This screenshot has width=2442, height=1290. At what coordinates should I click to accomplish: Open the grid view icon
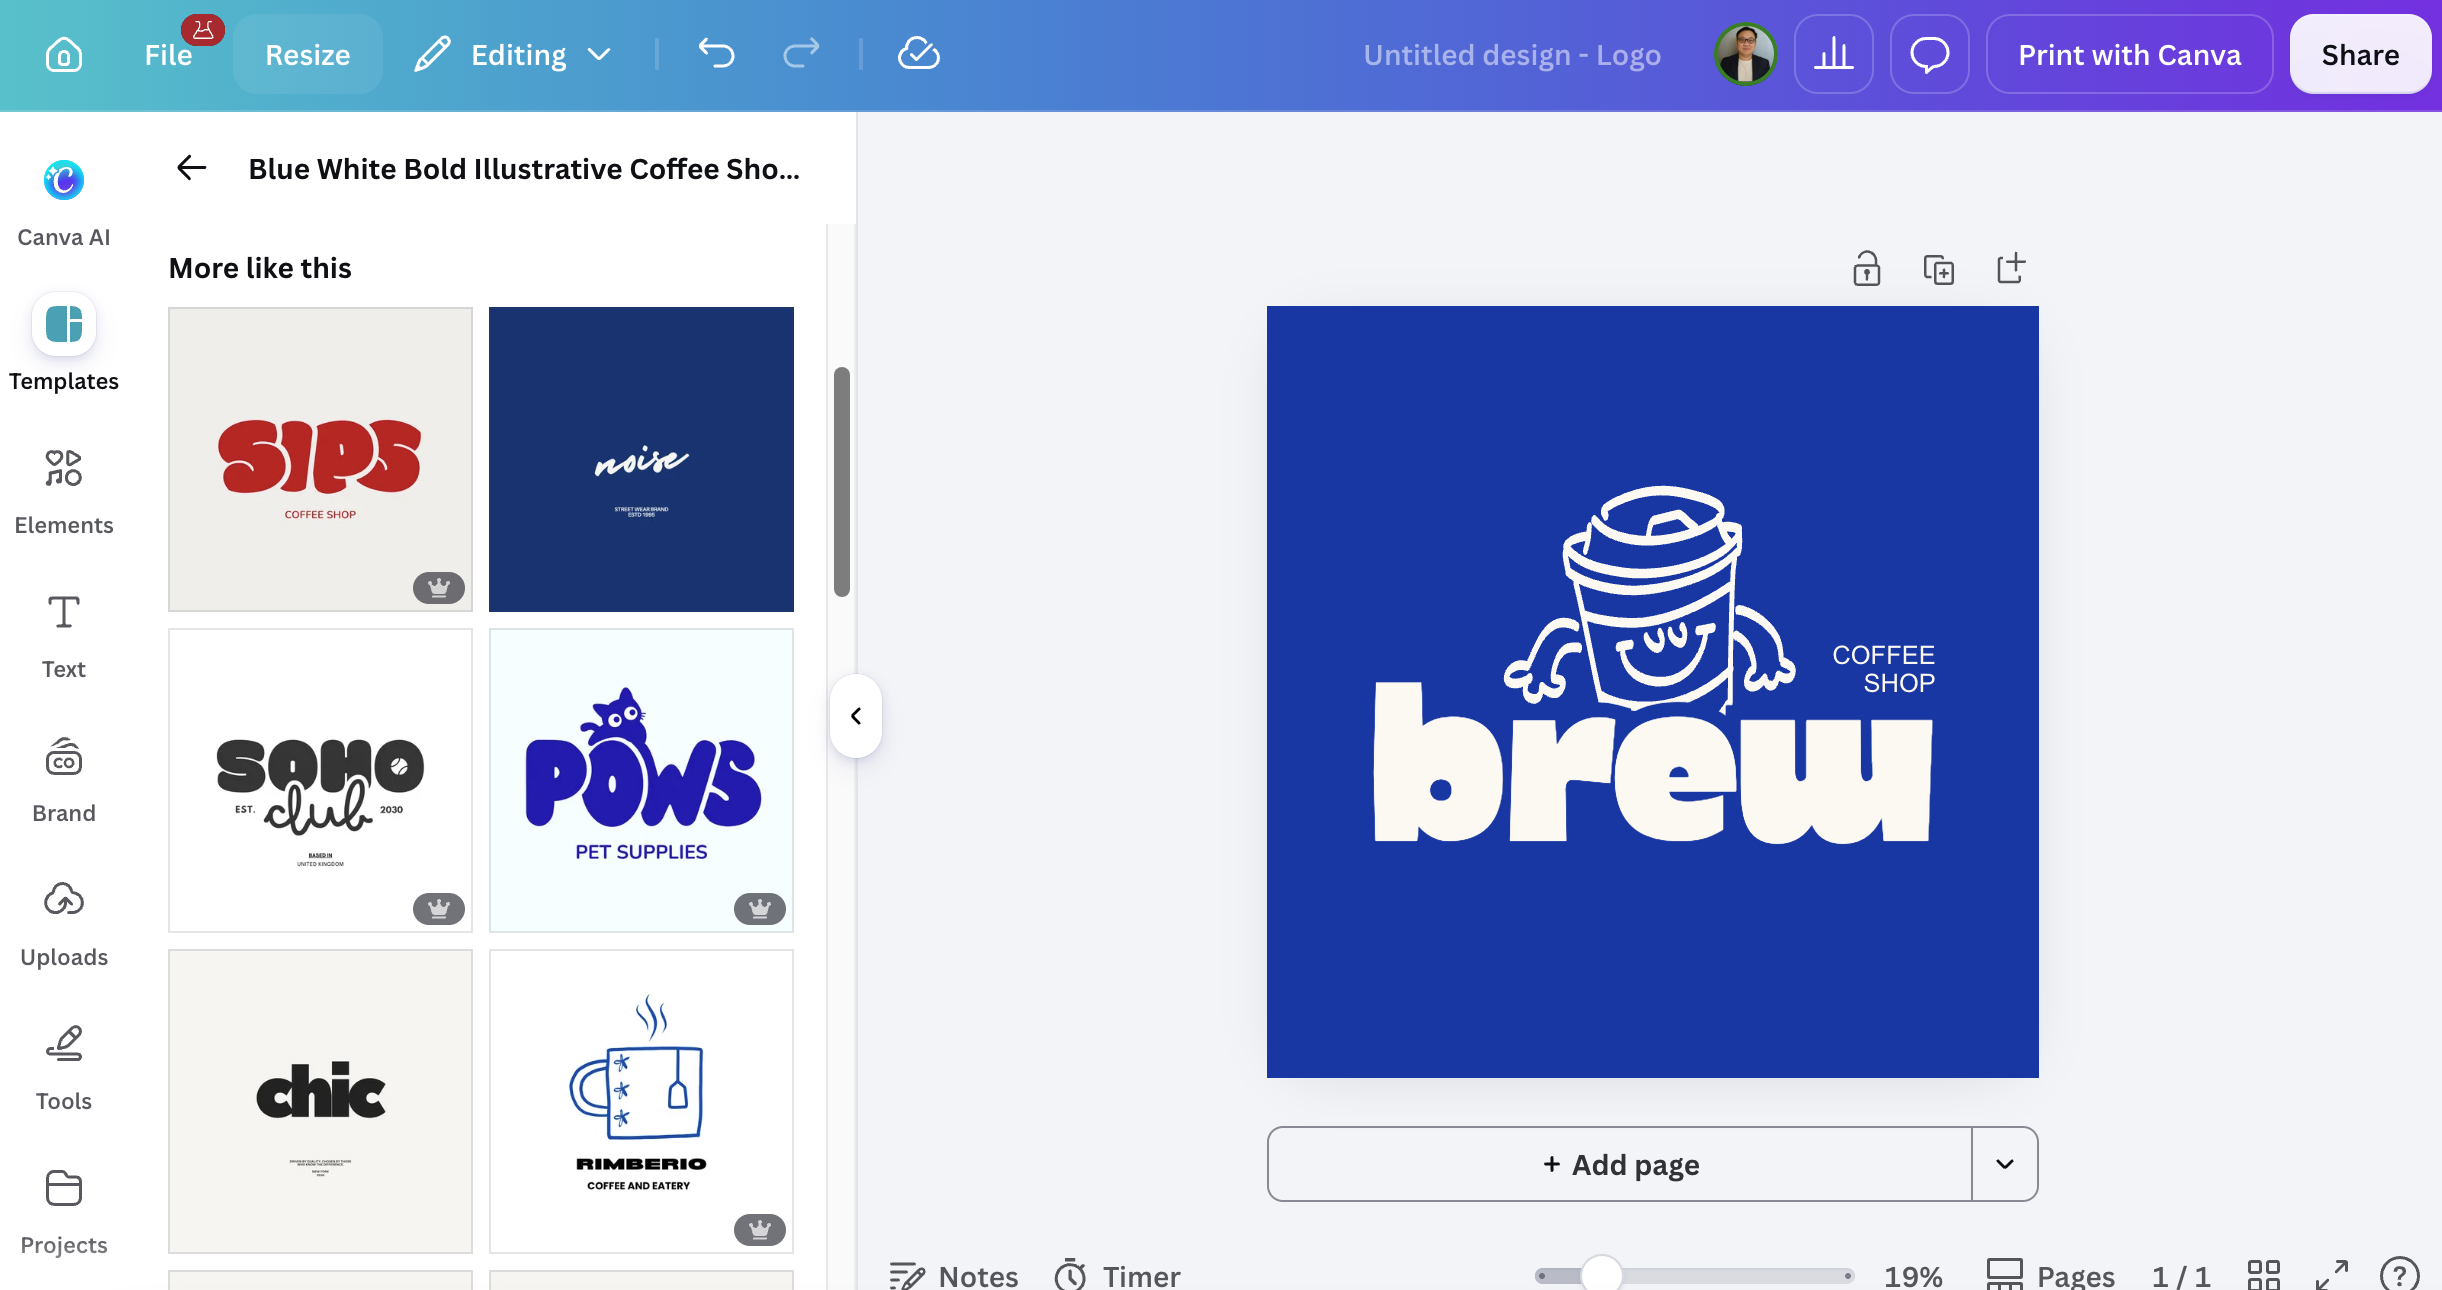point(2264,1275)
